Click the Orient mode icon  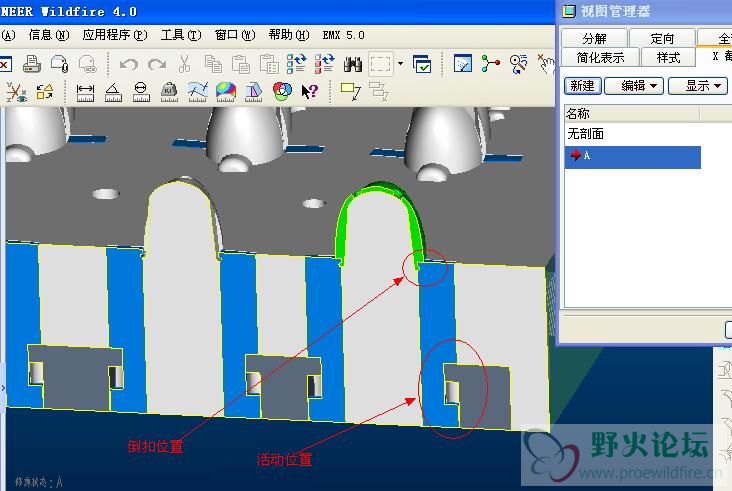pos(518,64)
